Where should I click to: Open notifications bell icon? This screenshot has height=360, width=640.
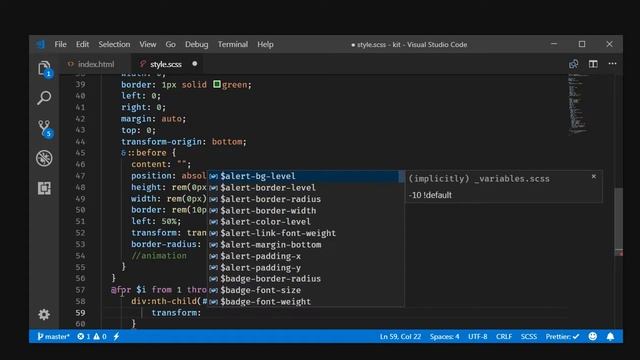(610, 336)
